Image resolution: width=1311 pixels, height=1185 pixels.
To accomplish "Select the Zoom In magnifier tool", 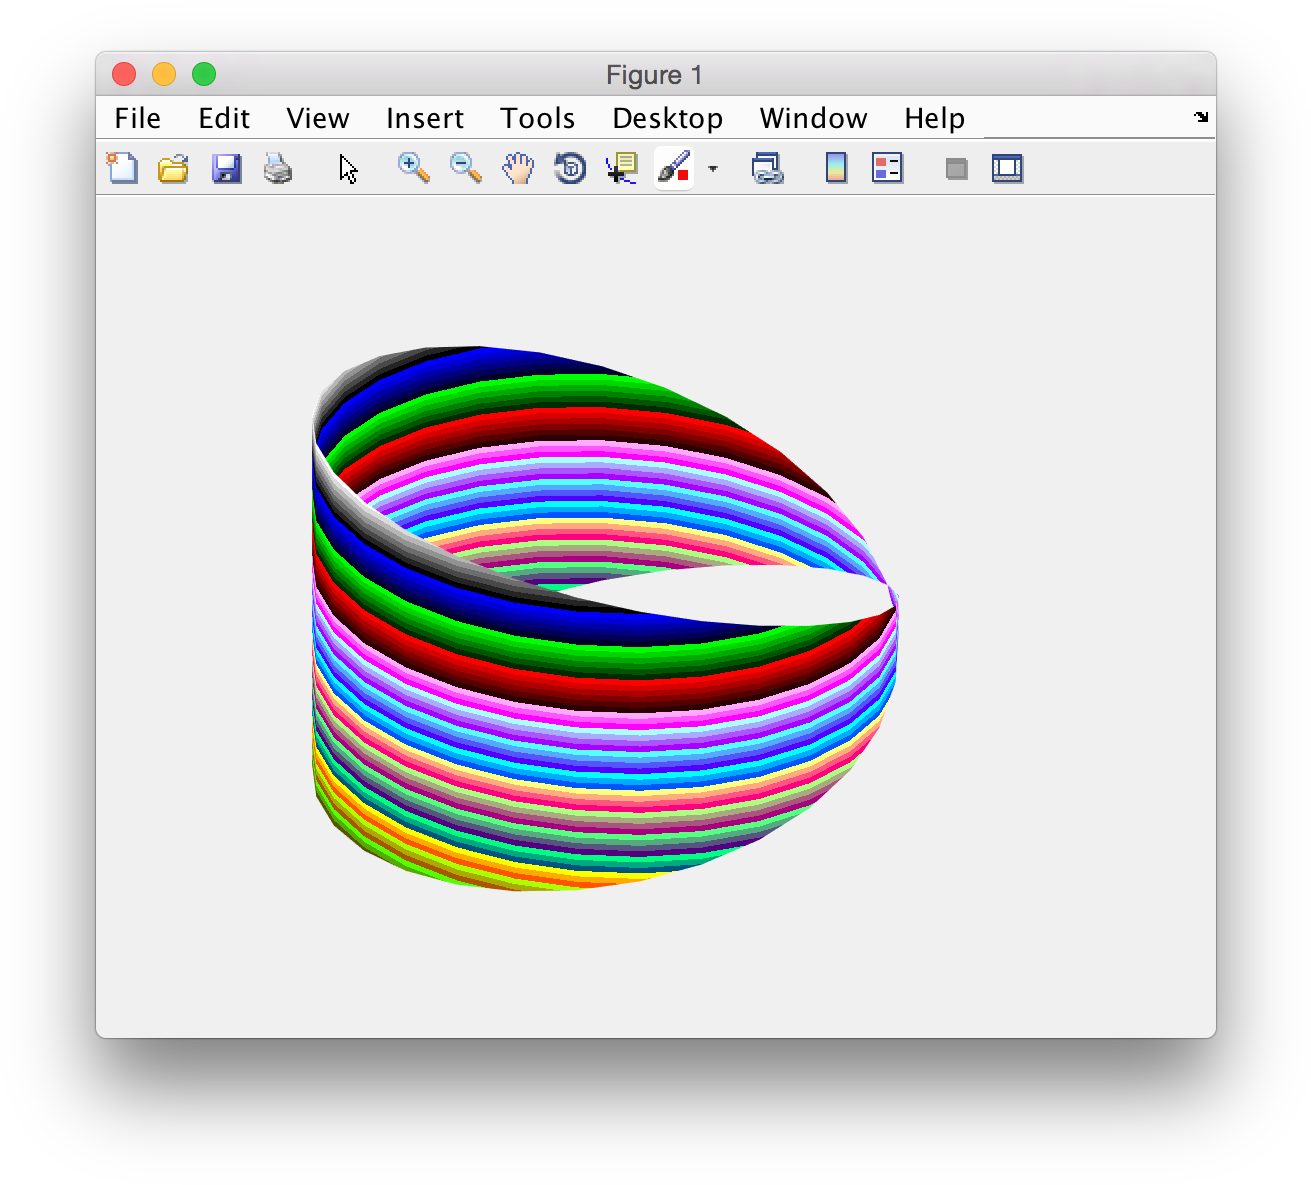I will pyautogui.click(x=413, y=168).
